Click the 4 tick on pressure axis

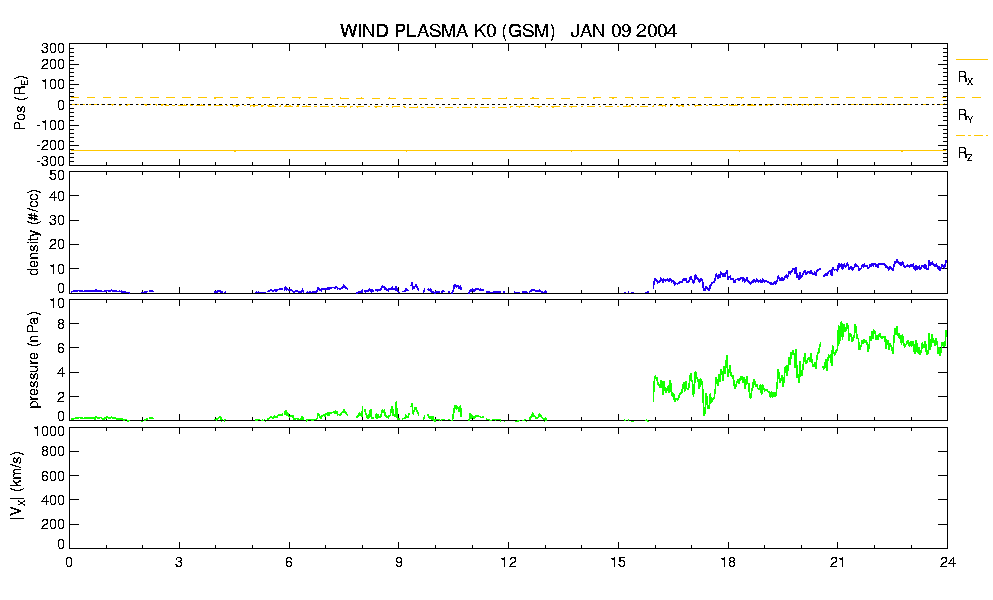point(61,373)
